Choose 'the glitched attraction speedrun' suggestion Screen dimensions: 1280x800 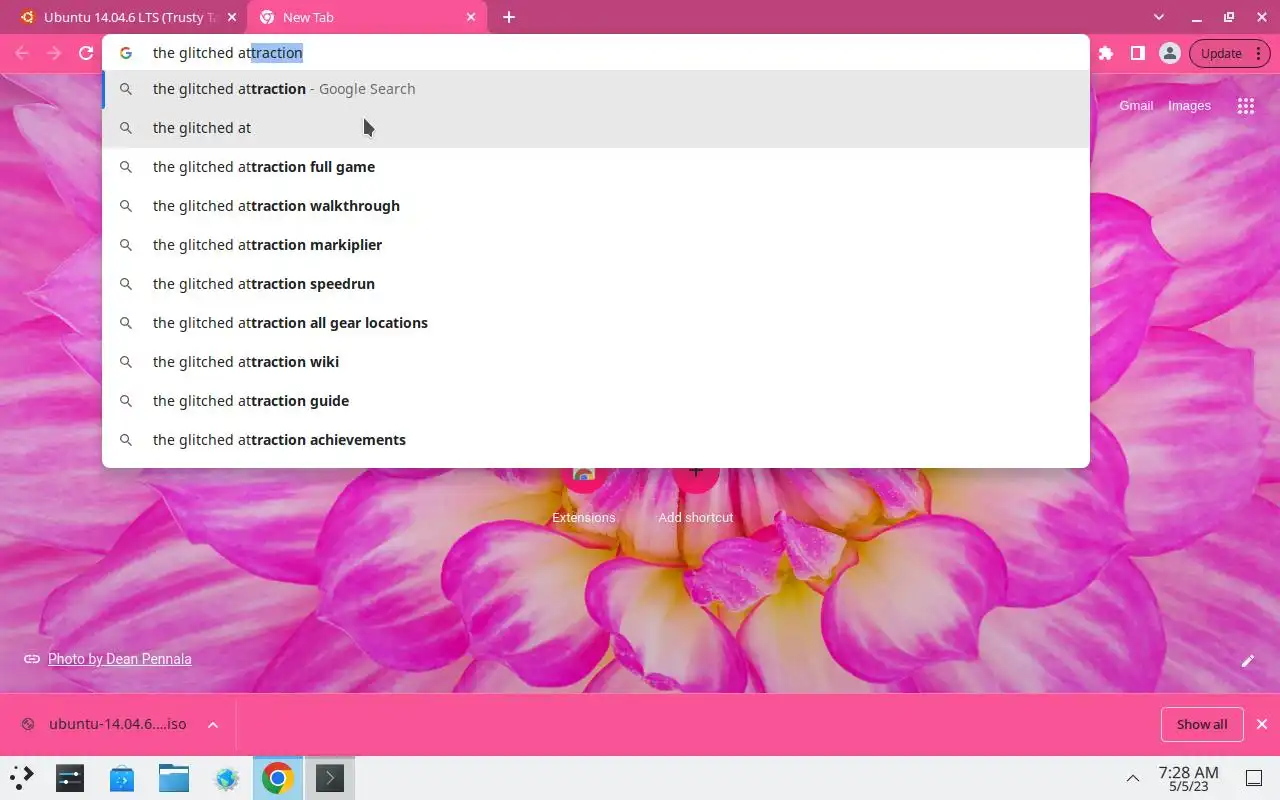pos(596,284)
